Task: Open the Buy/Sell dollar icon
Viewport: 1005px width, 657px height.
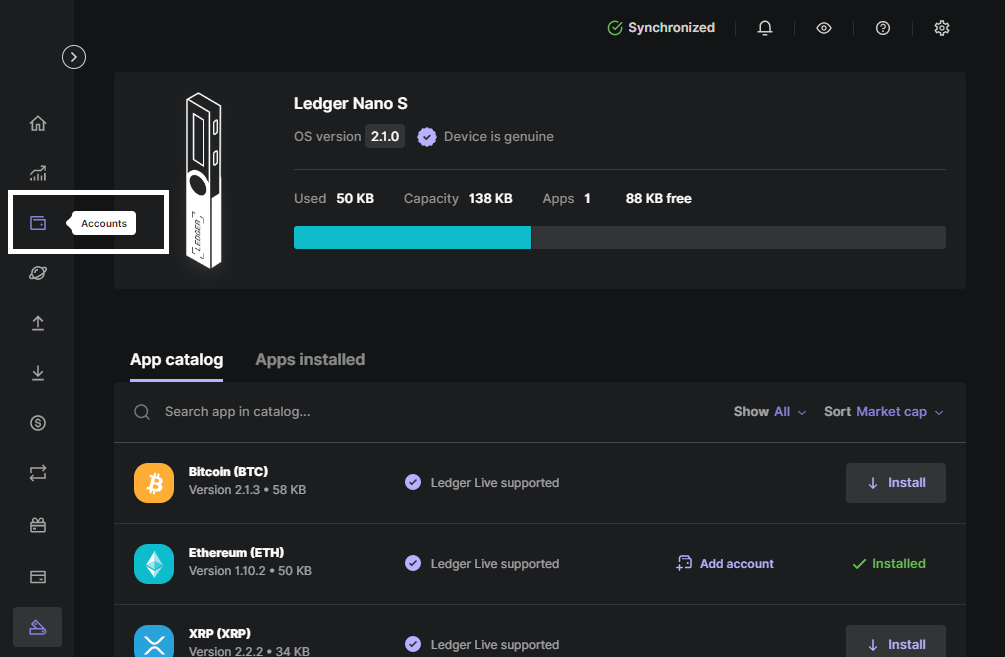Action: point(38,423)
